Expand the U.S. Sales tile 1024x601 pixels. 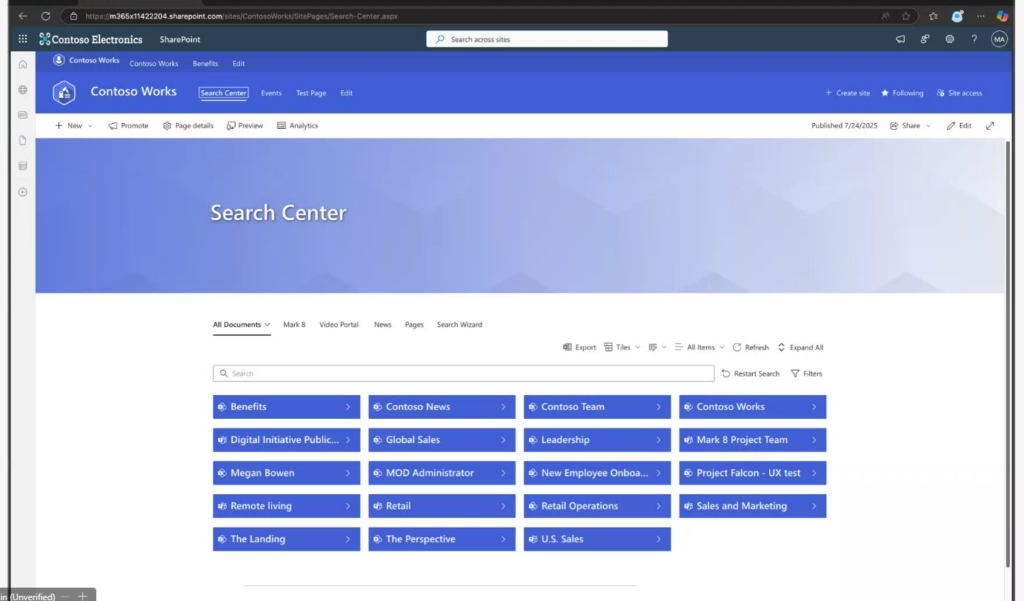658,540
